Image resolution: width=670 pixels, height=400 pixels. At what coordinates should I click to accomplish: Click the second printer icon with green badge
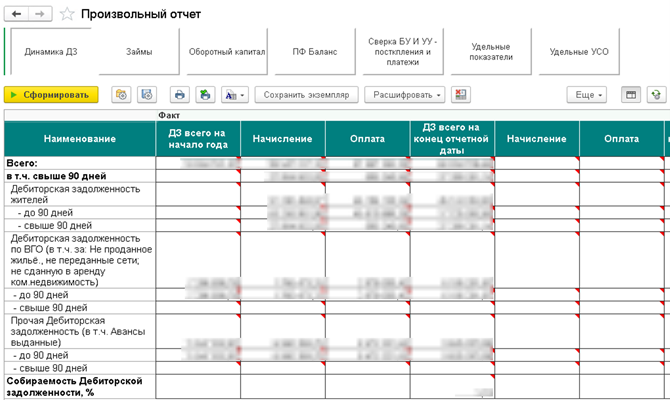point(205,95)
